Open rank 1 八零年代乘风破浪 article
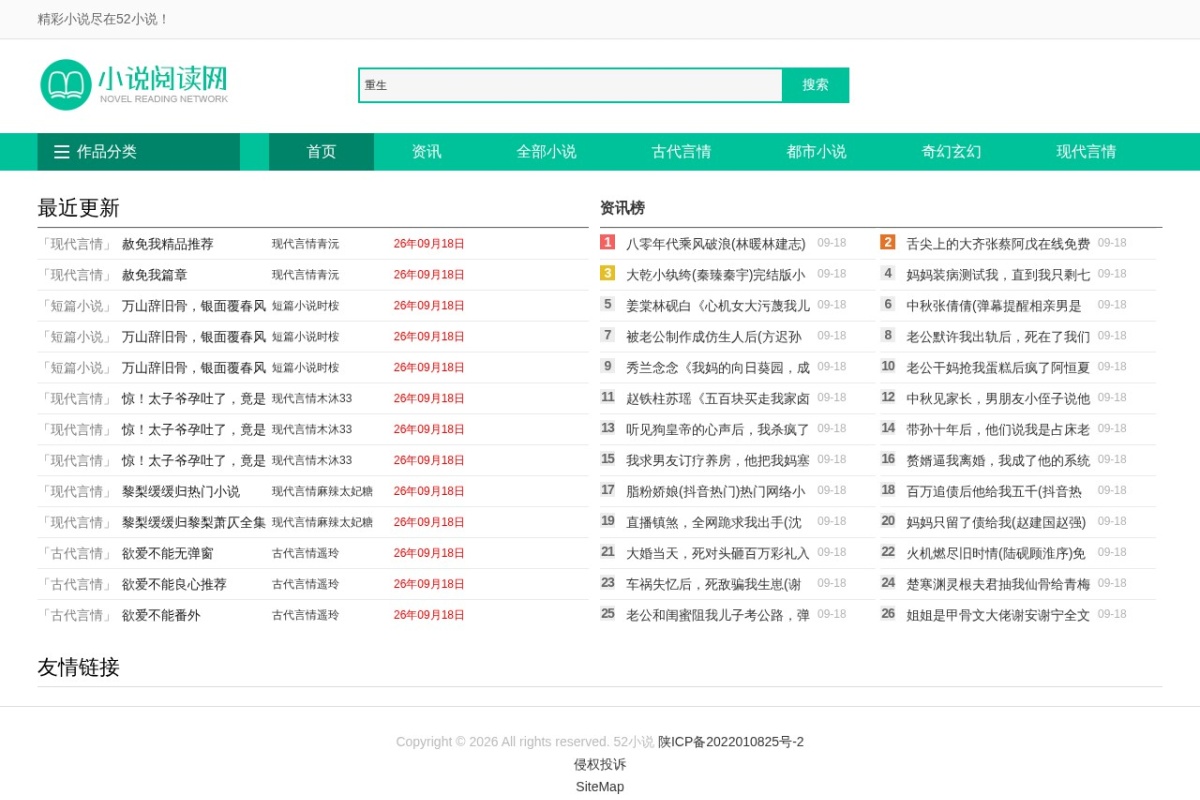The width and height of the screenshot is (1200, 800). pos(715,244)
